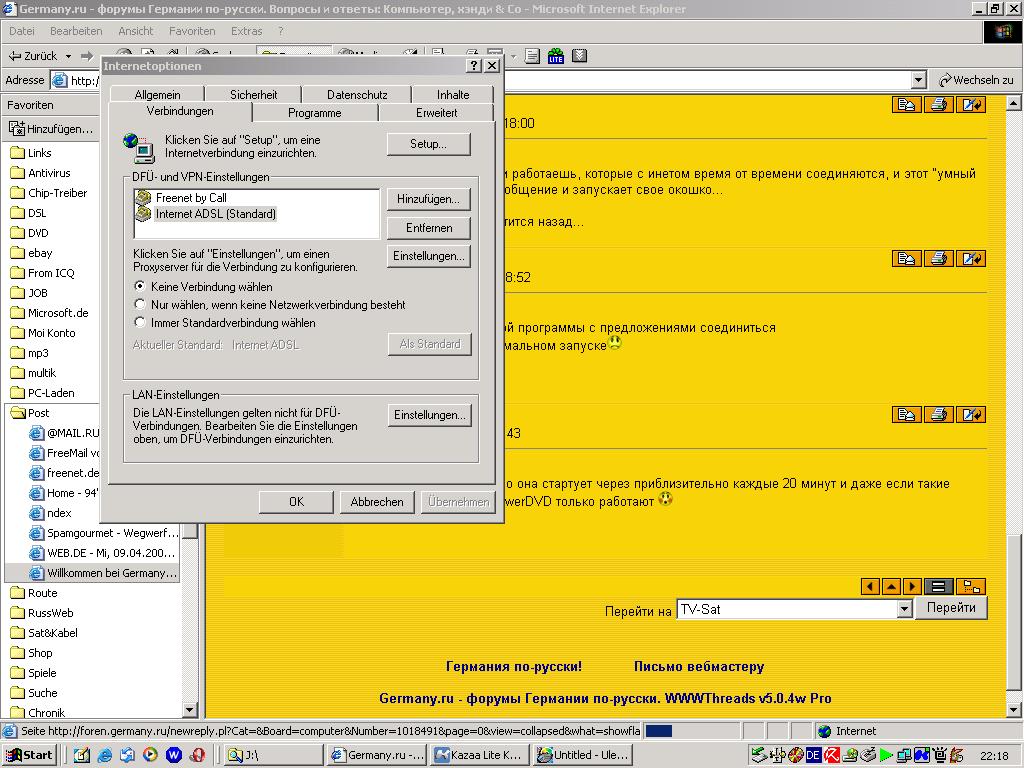The width and height of the screenshot is (1024, 768).
Task: Click reply icon on the second forum post
Action: 906,259
